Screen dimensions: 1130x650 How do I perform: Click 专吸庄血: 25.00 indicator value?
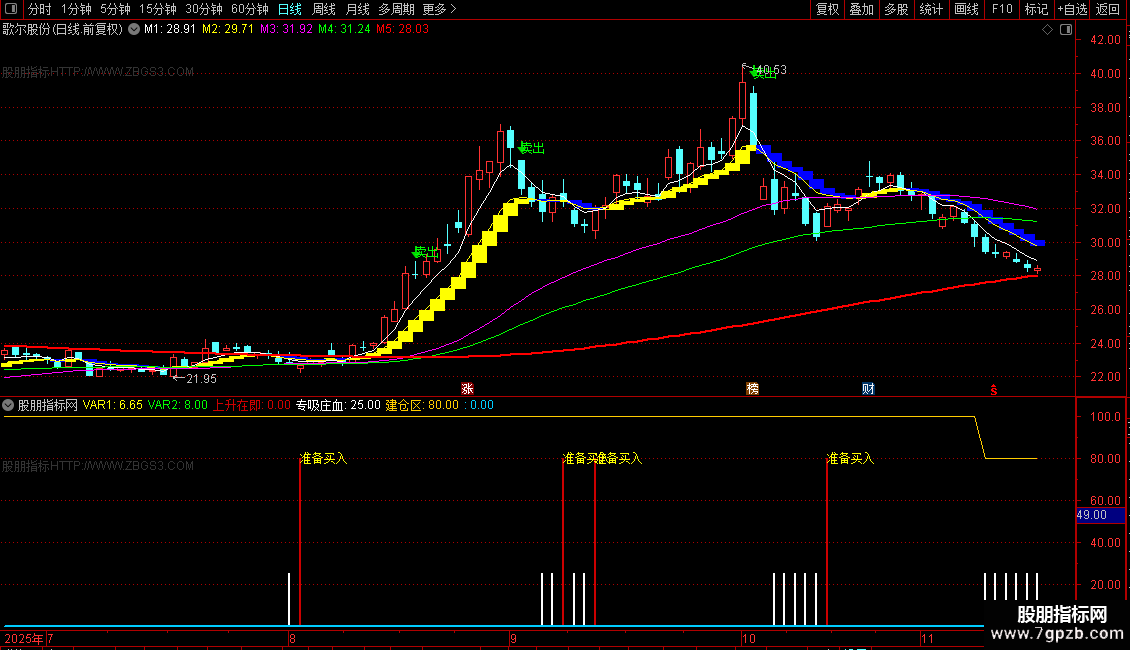pos(338,405)
